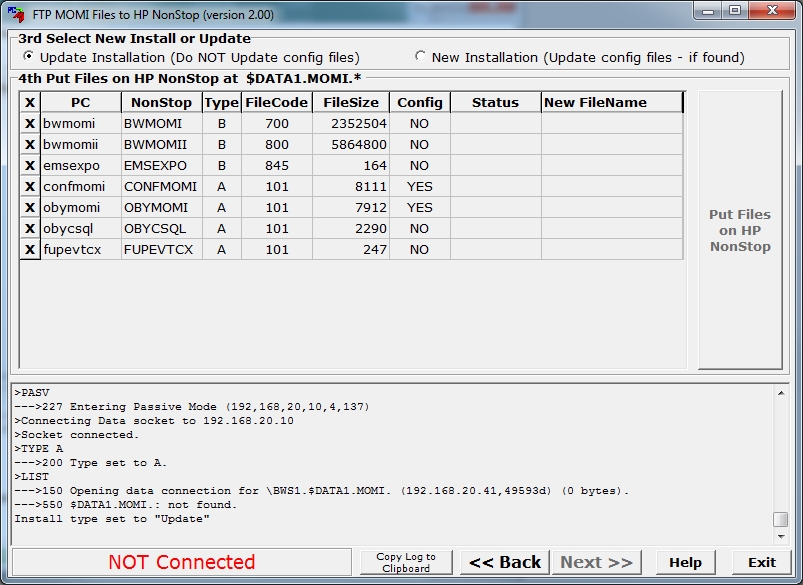Select Update Installation radio button
803x585 pixels.
tap(28, 57)
